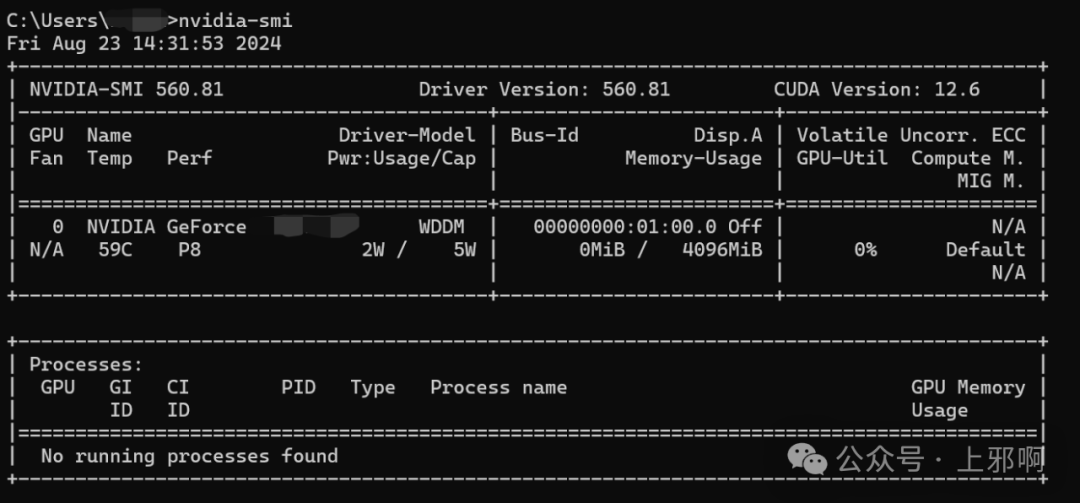Click the 'Disp.A' header text
Screen dimensions: 1080x503
[x=728, y=135]
